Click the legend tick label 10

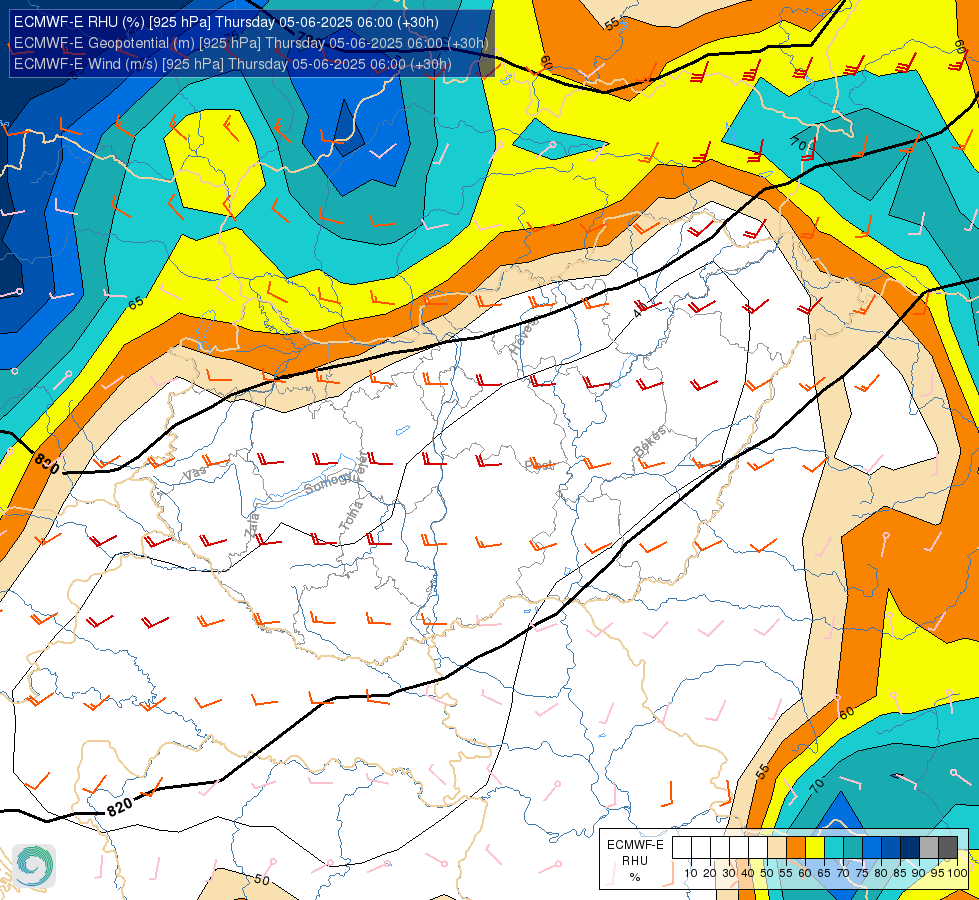pyautogui.click(x=691, y=873)
